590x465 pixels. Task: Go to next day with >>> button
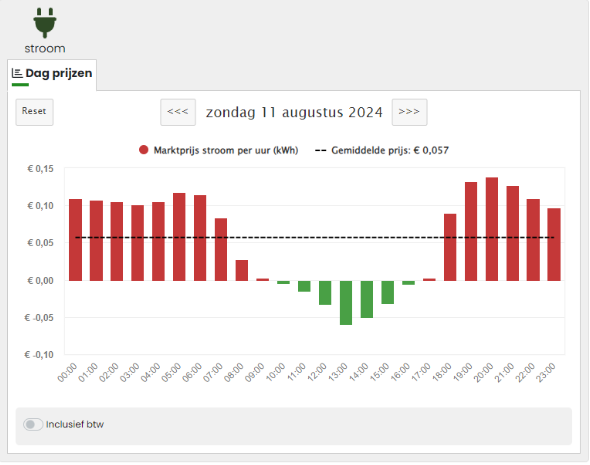tap(409, 112)
